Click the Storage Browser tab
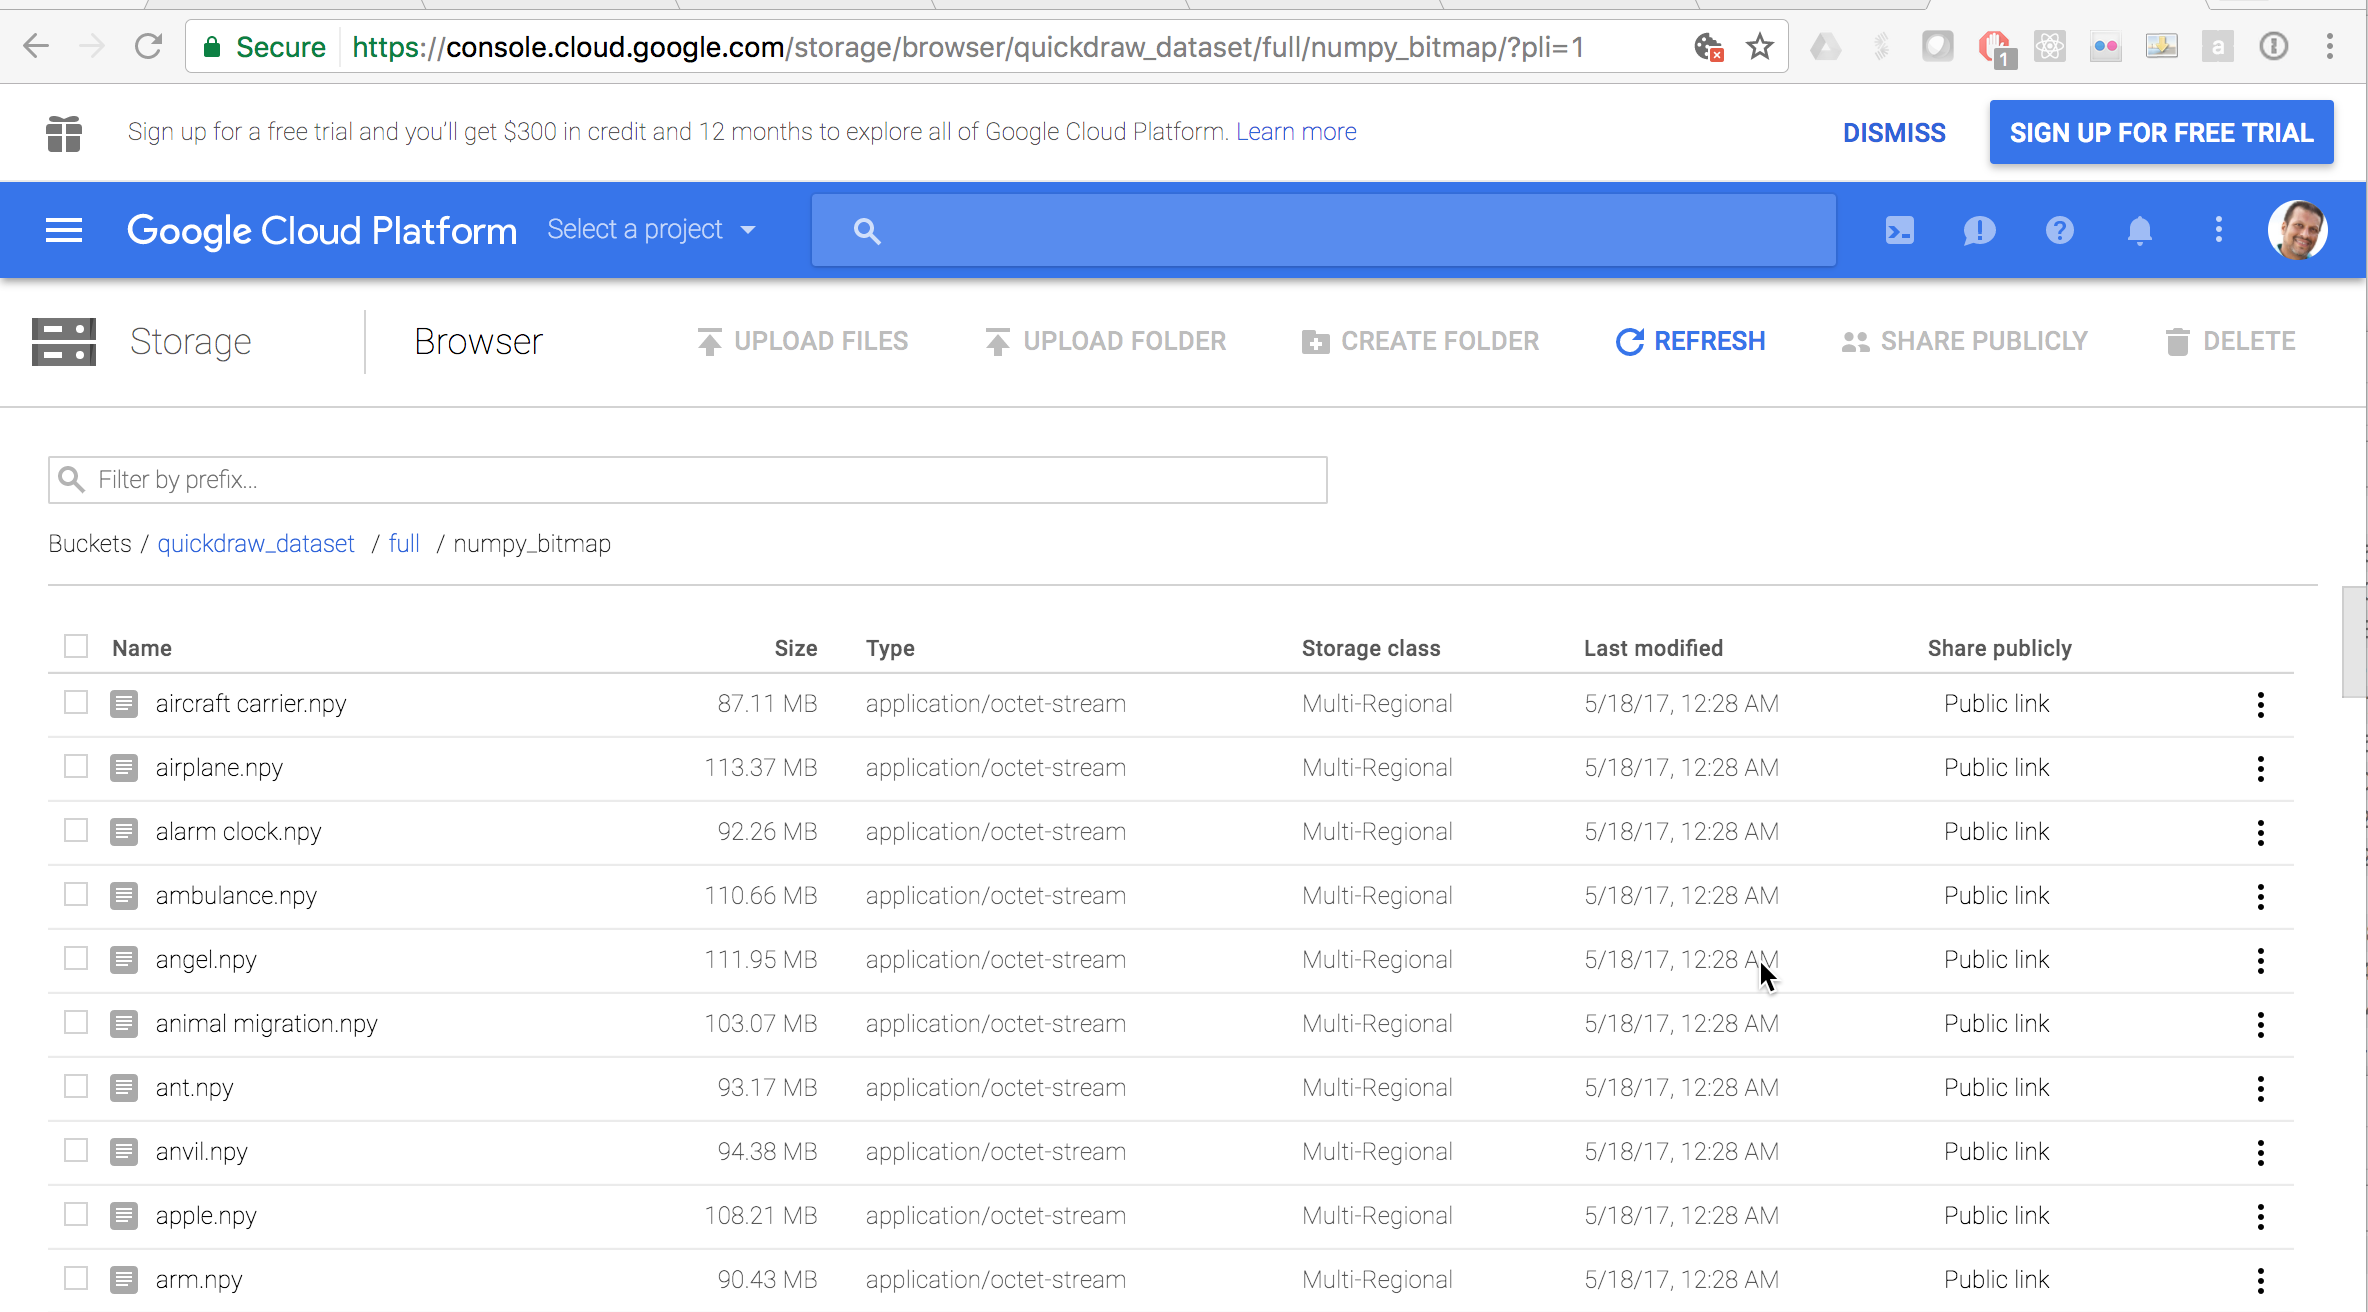This screenshot has height=1312, width=2368. (478, 341)
